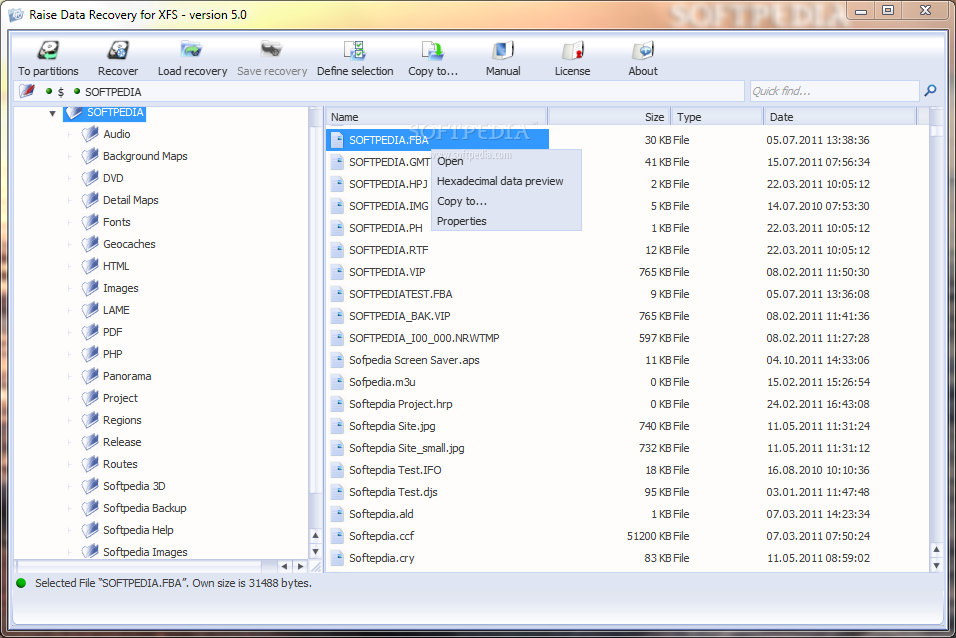This screenshot has width=956, height=638.
Task: Select the PHP folder
Action: pyautogui.click(x=113, y=354)
